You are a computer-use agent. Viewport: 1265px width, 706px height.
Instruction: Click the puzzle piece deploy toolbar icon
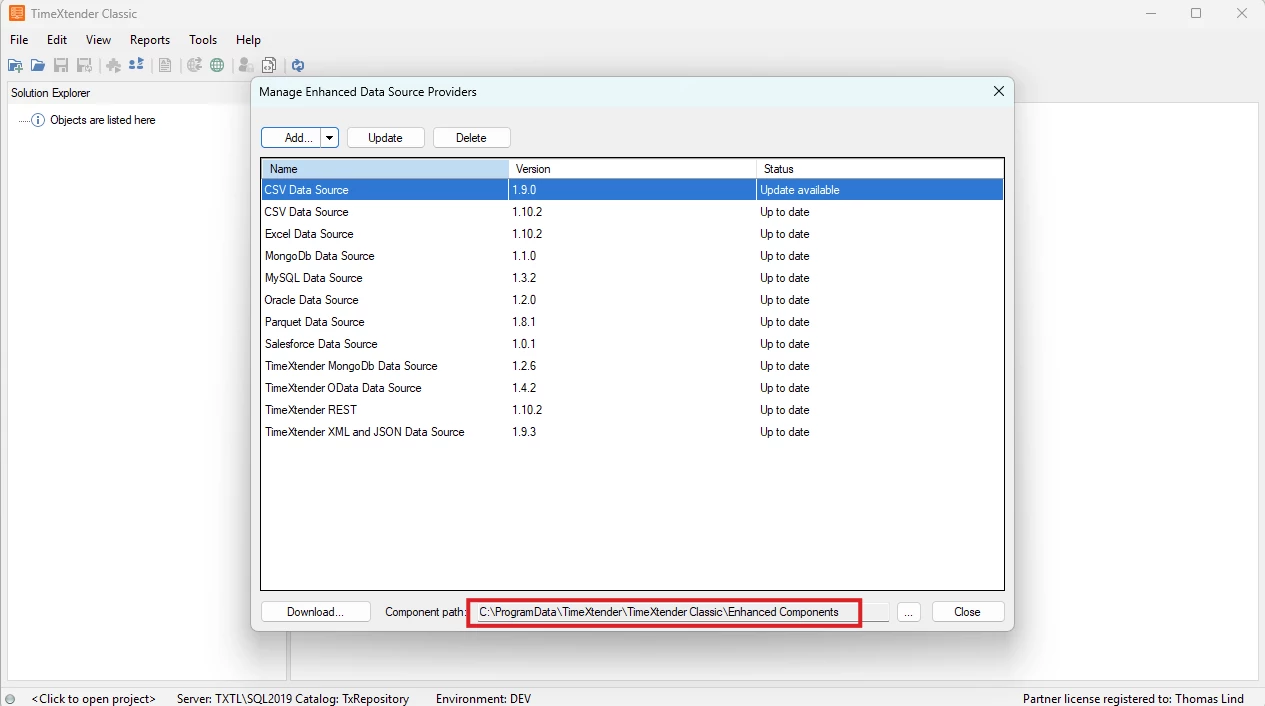113,66
